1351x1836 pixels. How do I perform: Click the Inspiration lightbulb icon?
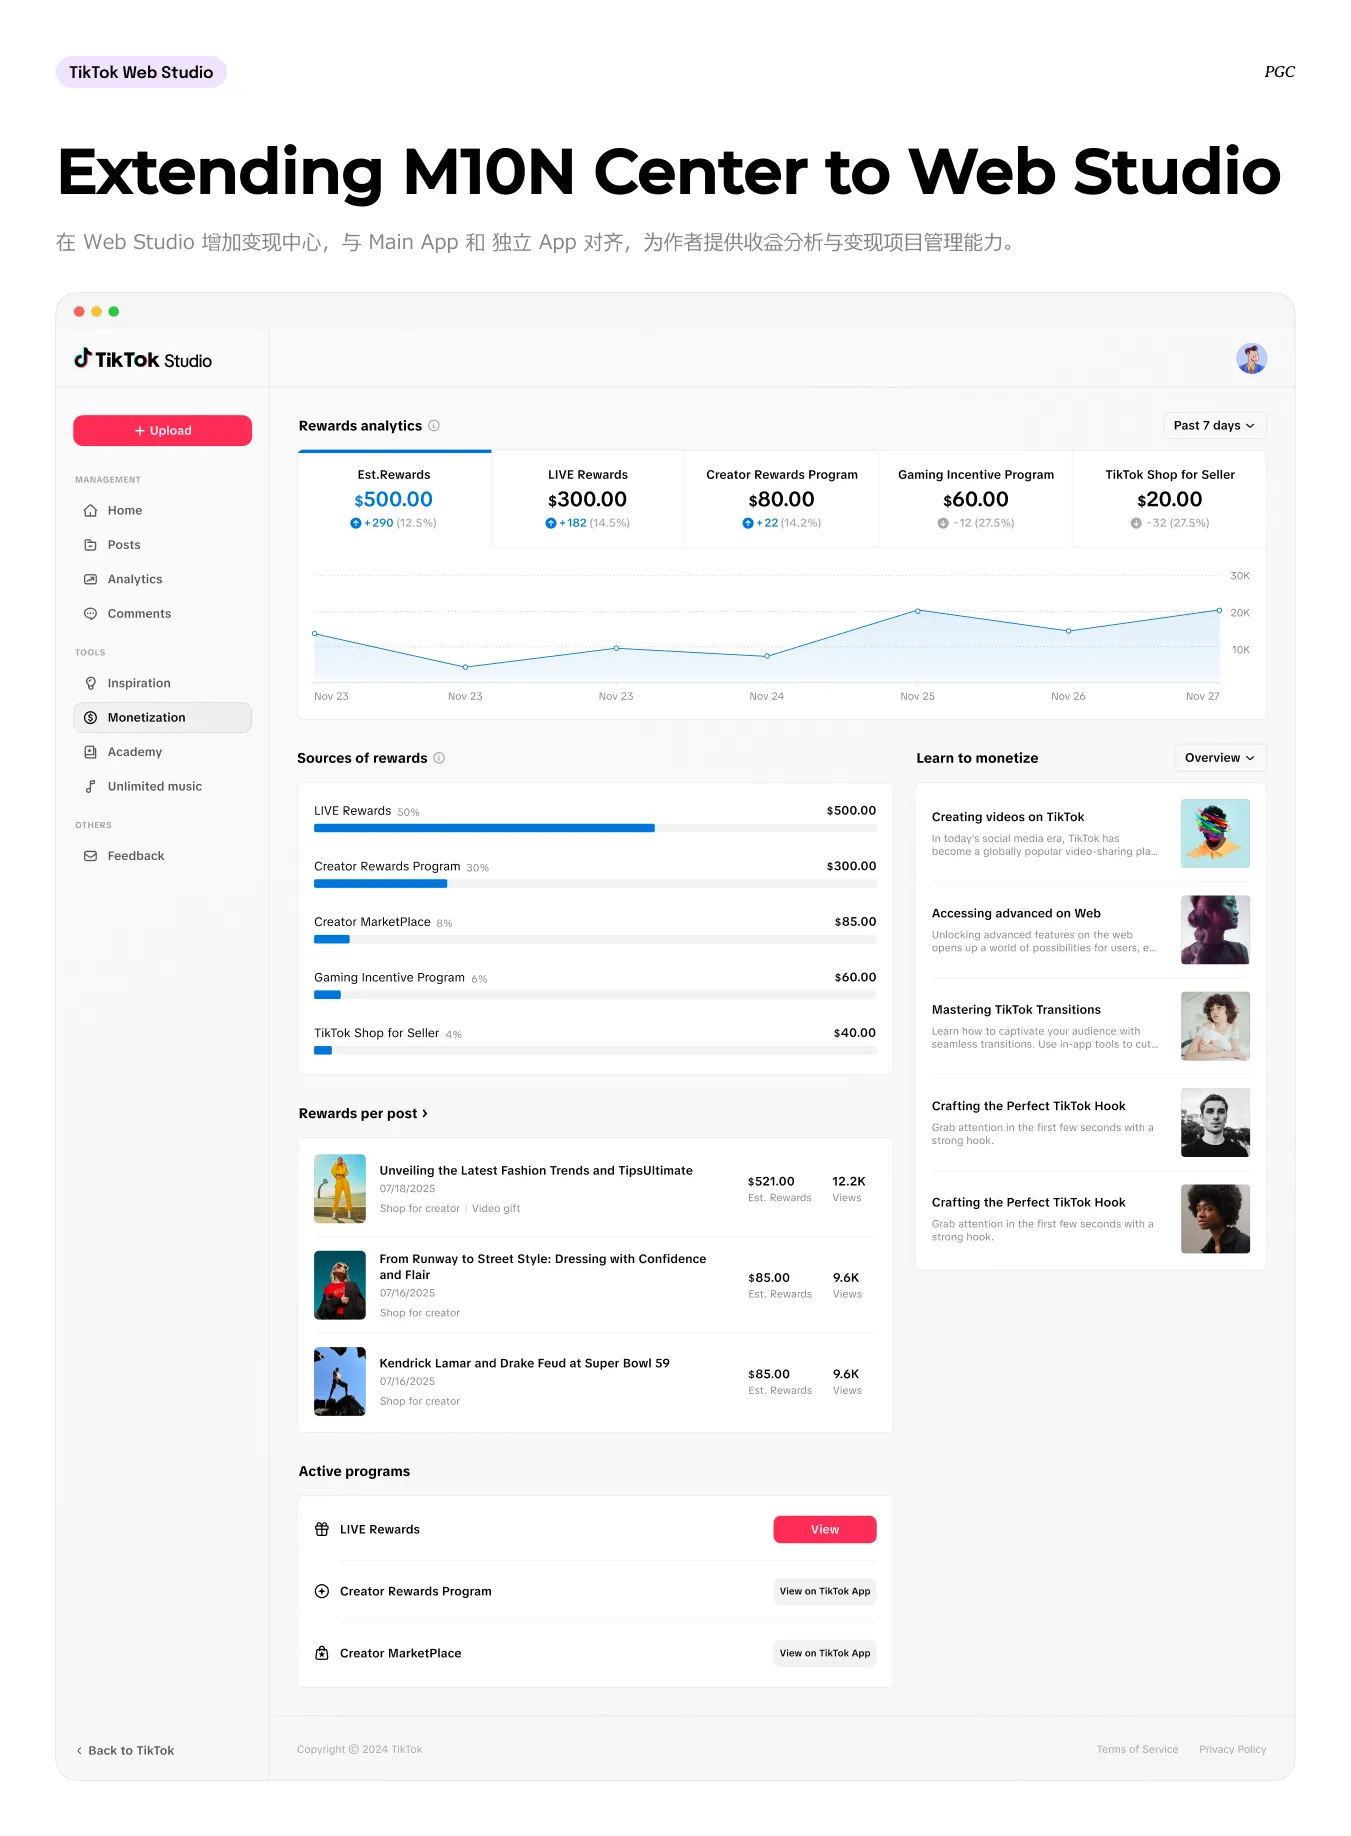(x=90, y=683)
